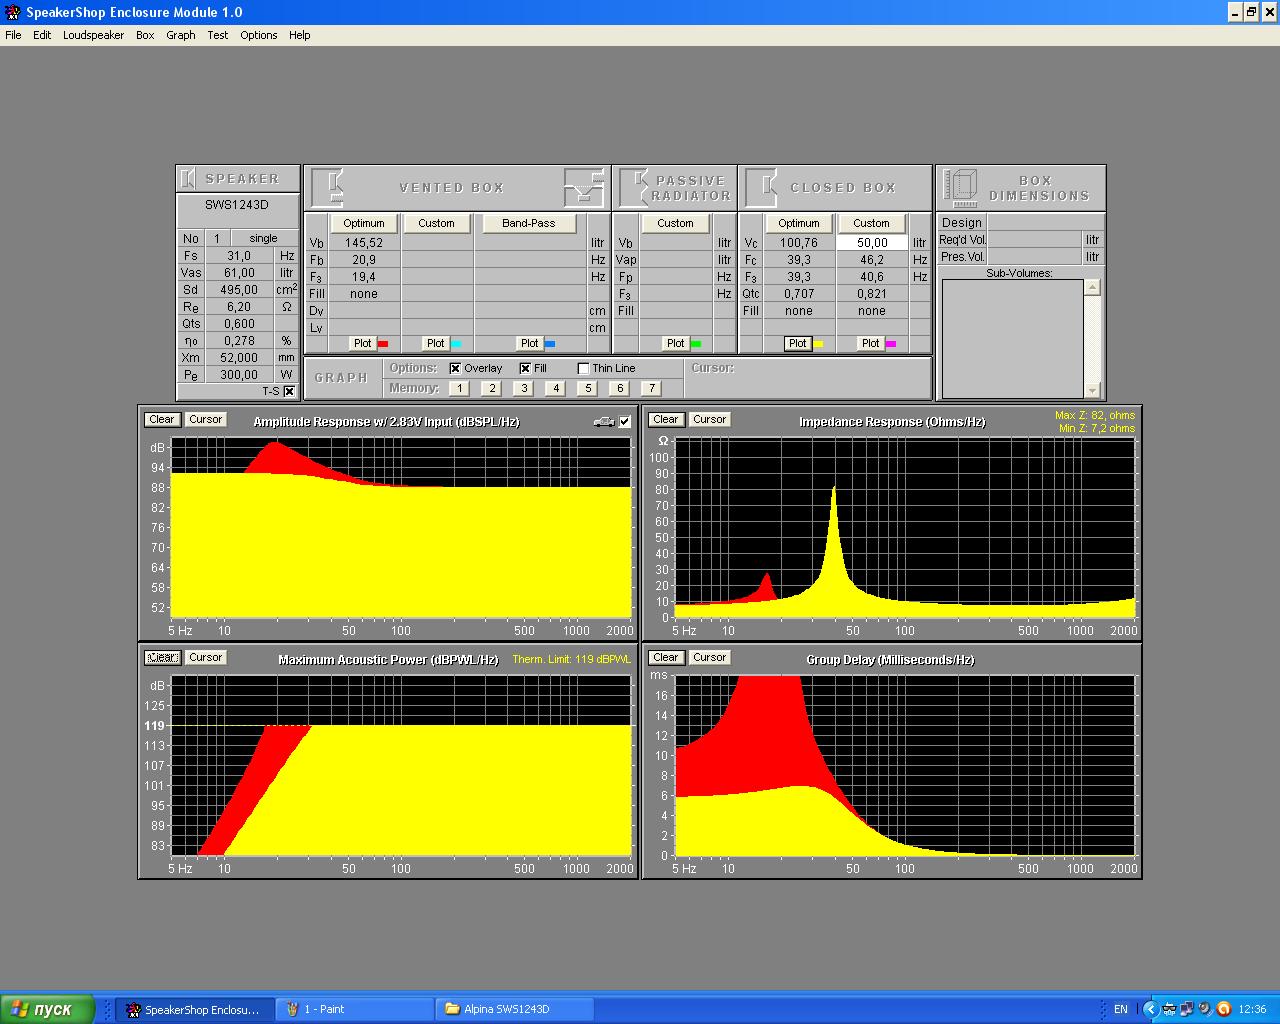Click the magenta Closed Box Custom plot swatch
This screenshot has width=1280, height=1024.
(x=890, y=344)
